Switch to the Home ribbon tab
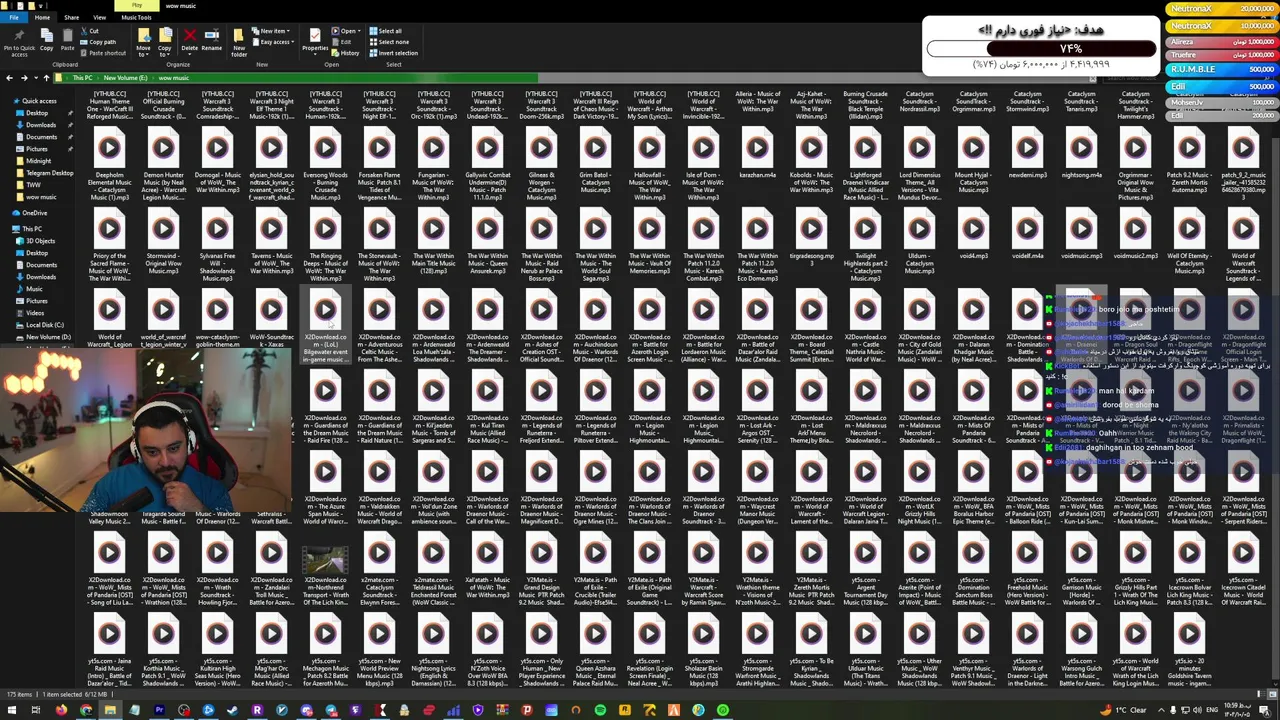Viewport: 1280px width, 720px height. tap(42, 18)
